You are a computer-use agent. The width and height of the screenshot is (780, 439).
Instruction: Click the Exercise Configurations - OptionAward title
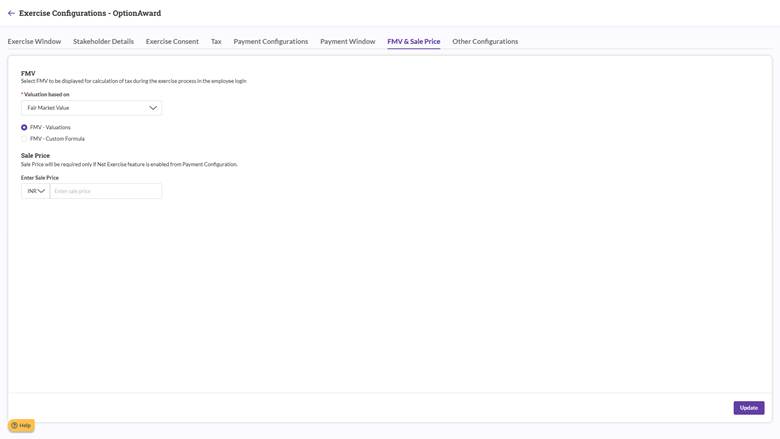[90, 13]
